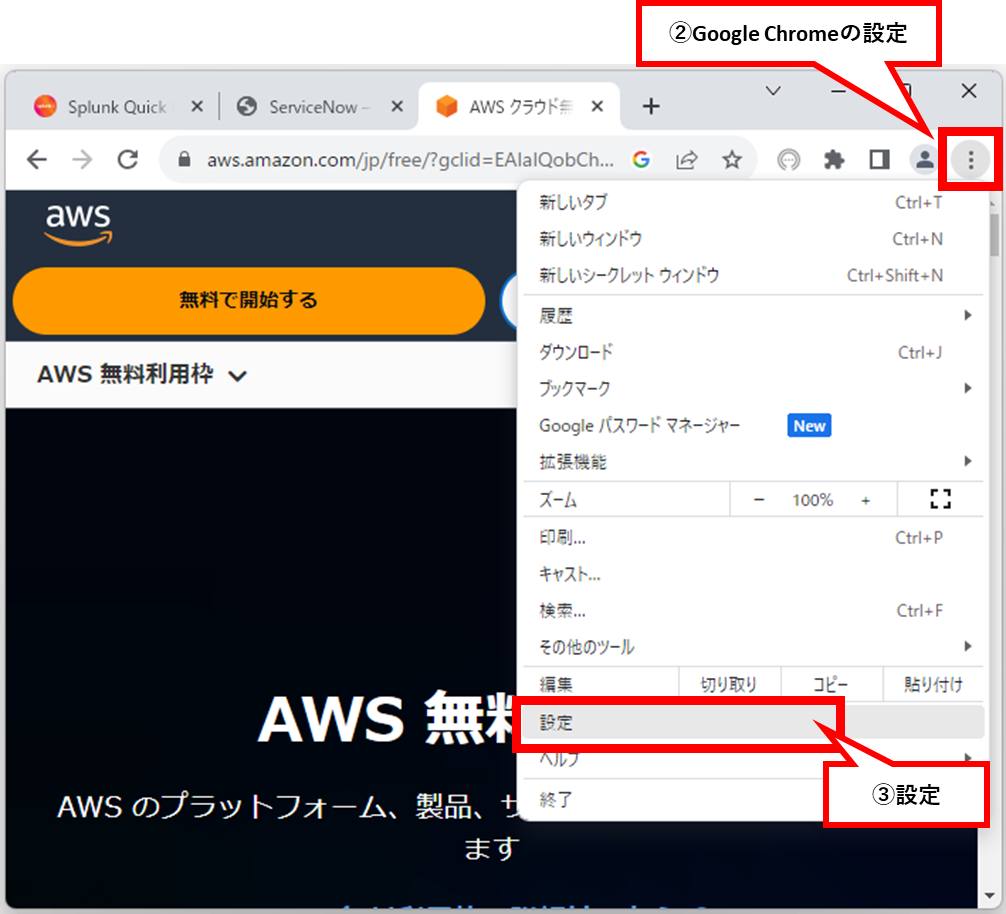
Task: Close the Splunk Quick tab
Action: click(x=197, y=106)
